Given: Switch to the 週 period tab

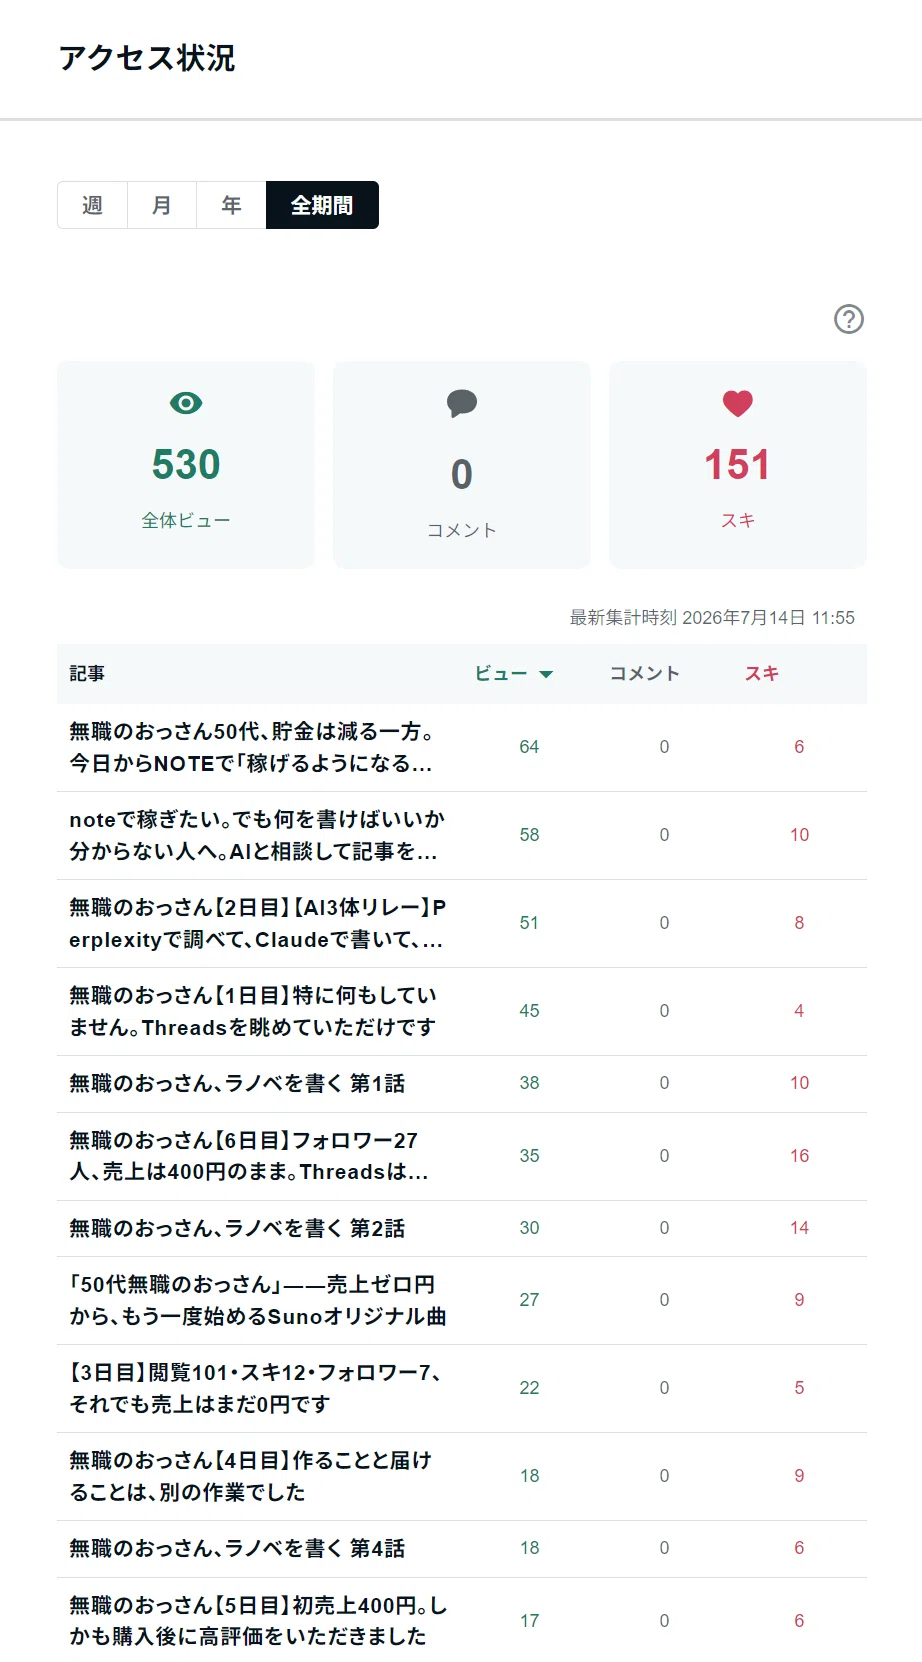Looking at the screenshot, I should (x=92, y=205).
